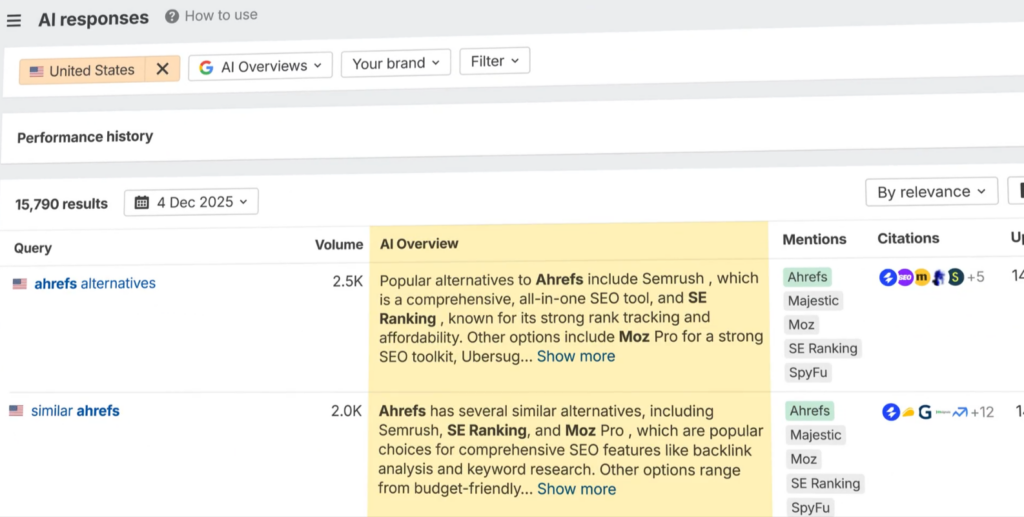Click the calendar icon in date picker
Screen dimensions: 1024x517
(x=142, y=202)
